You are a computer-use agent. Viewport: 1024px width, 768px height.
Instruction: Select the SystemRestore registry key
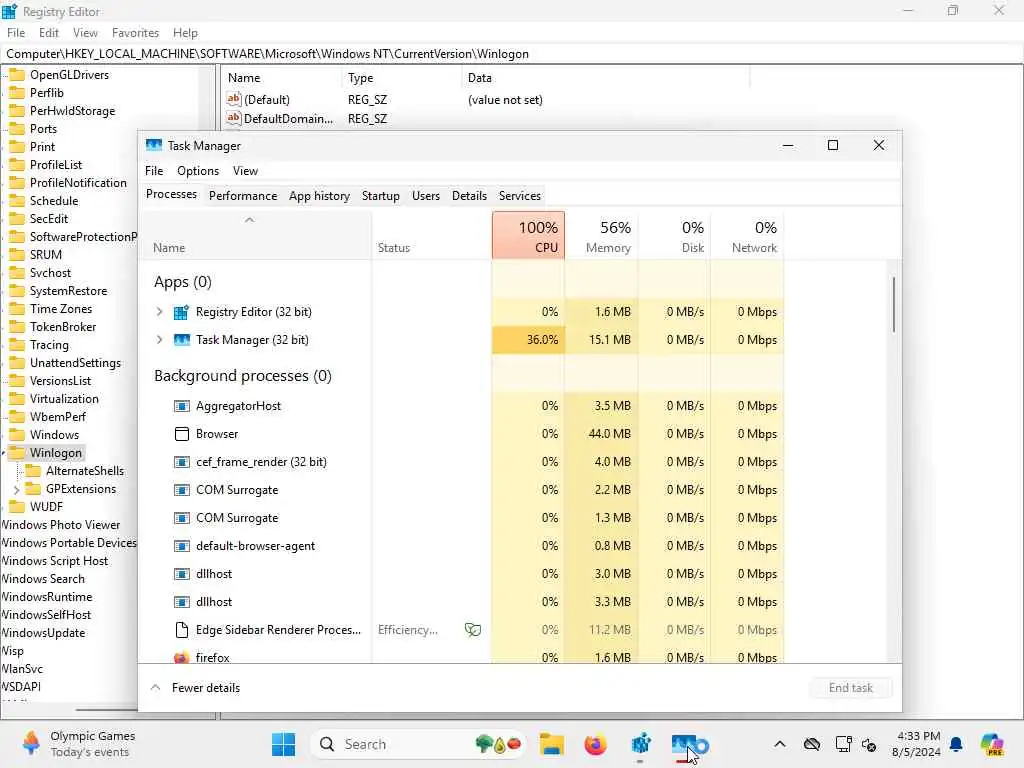tap(69, 291)
